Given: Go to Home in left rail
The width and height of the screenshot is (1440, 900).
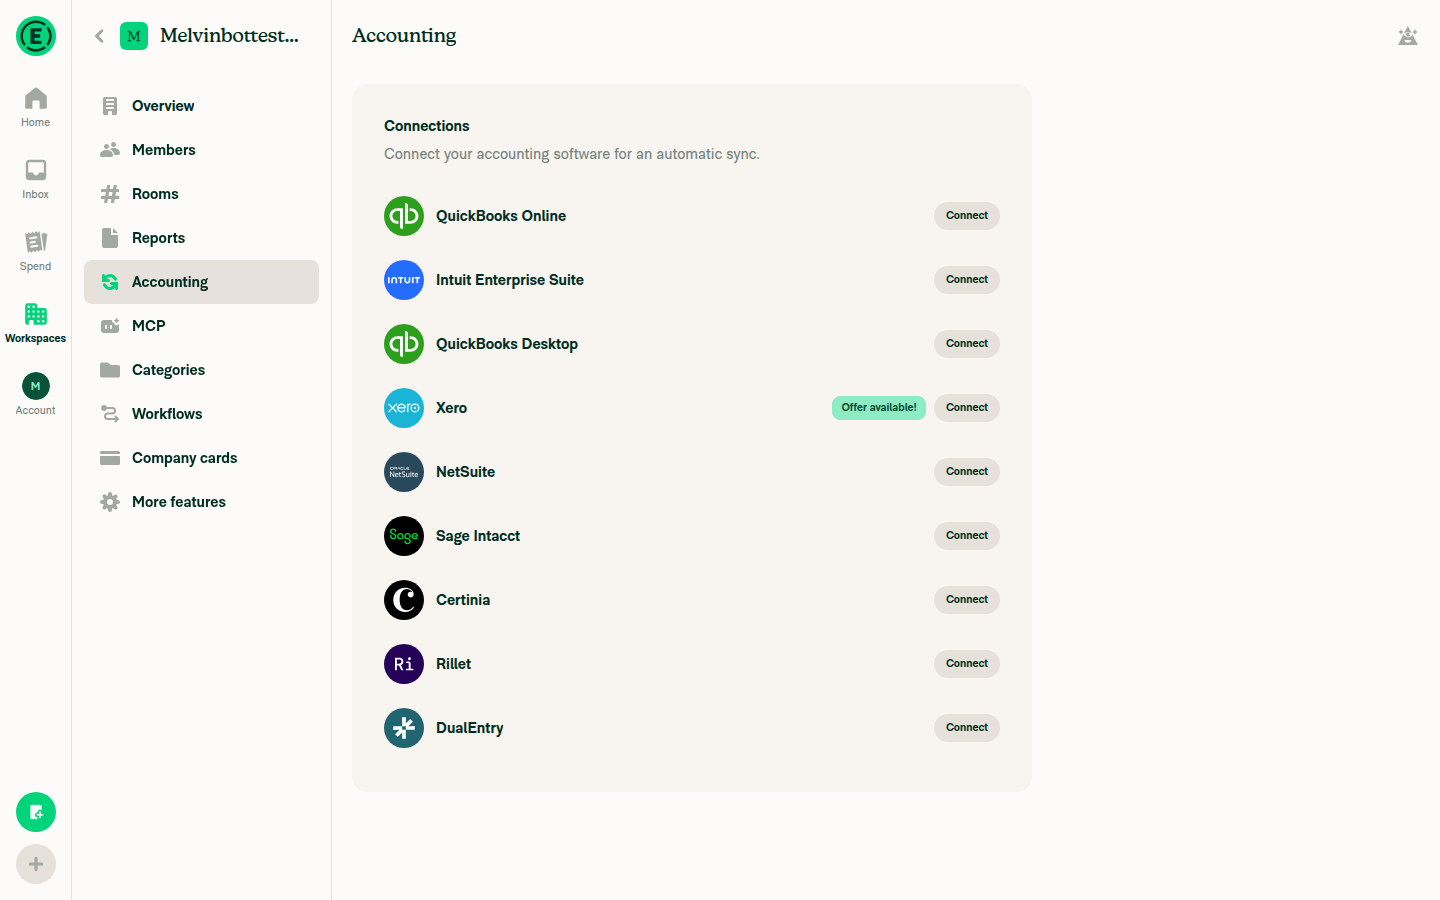Looking at the screenshot, I should 36,107.
